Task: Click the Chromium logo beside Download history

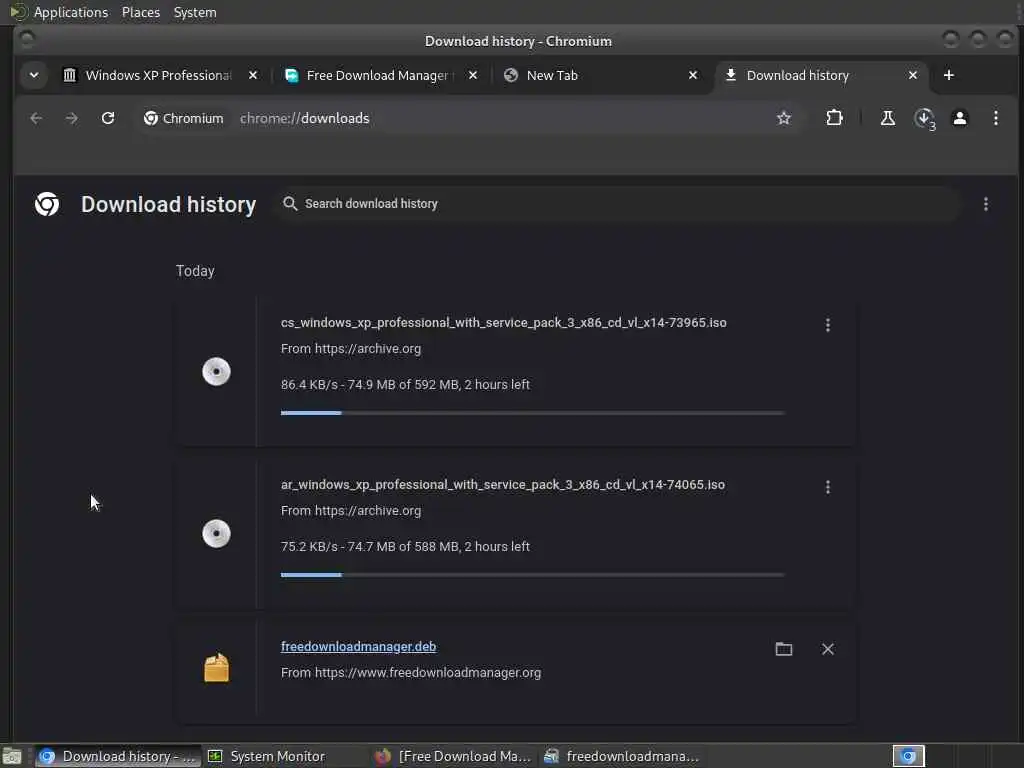Action: point(47,204)
